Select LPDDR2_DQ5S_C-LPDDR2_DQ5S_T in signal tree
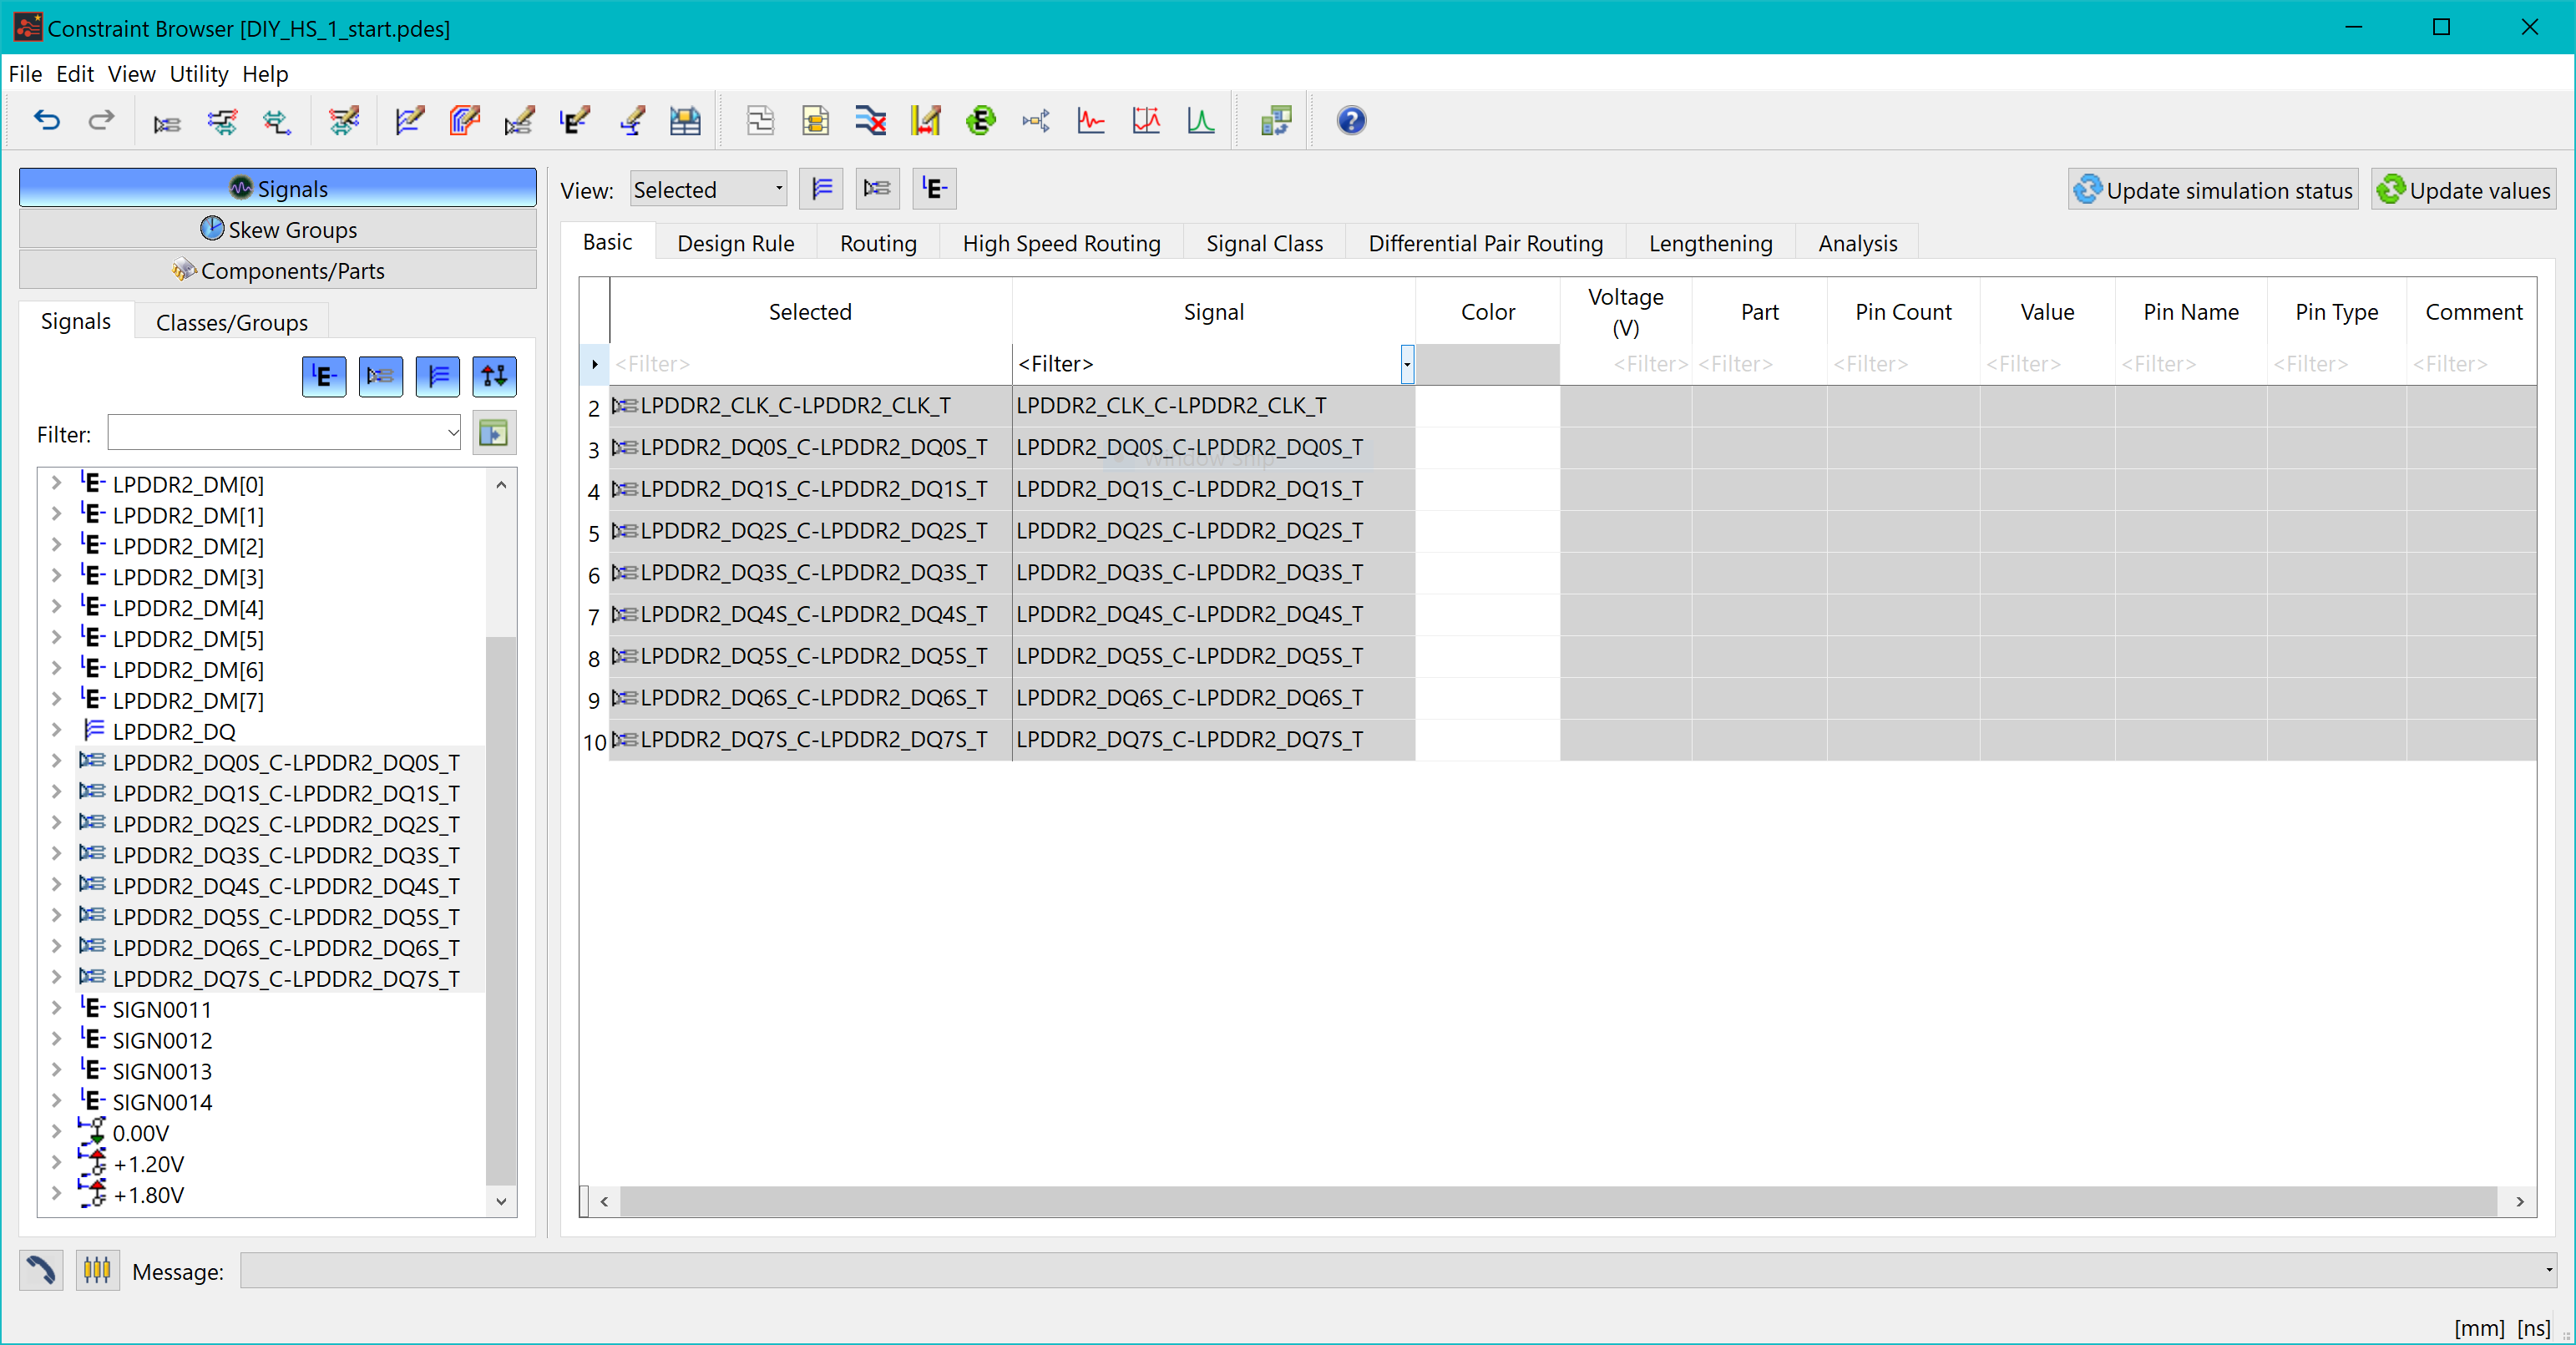The width and height of the screenshot is (2576, 1345). click(285, 916)
